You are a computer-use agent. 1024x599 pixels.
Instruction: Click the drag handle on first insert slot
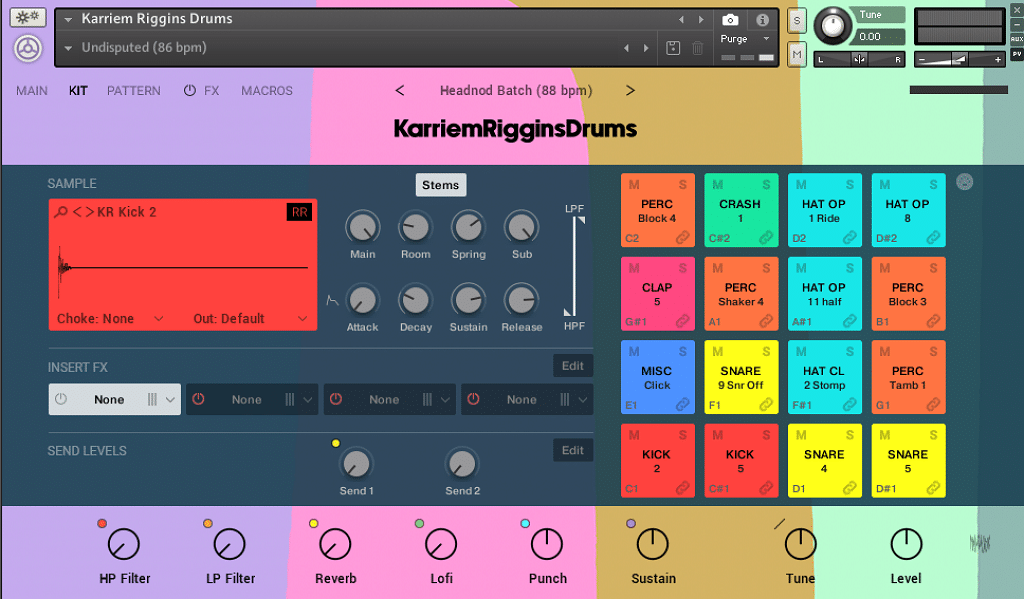pyautogui.click(x=152, y=399)
